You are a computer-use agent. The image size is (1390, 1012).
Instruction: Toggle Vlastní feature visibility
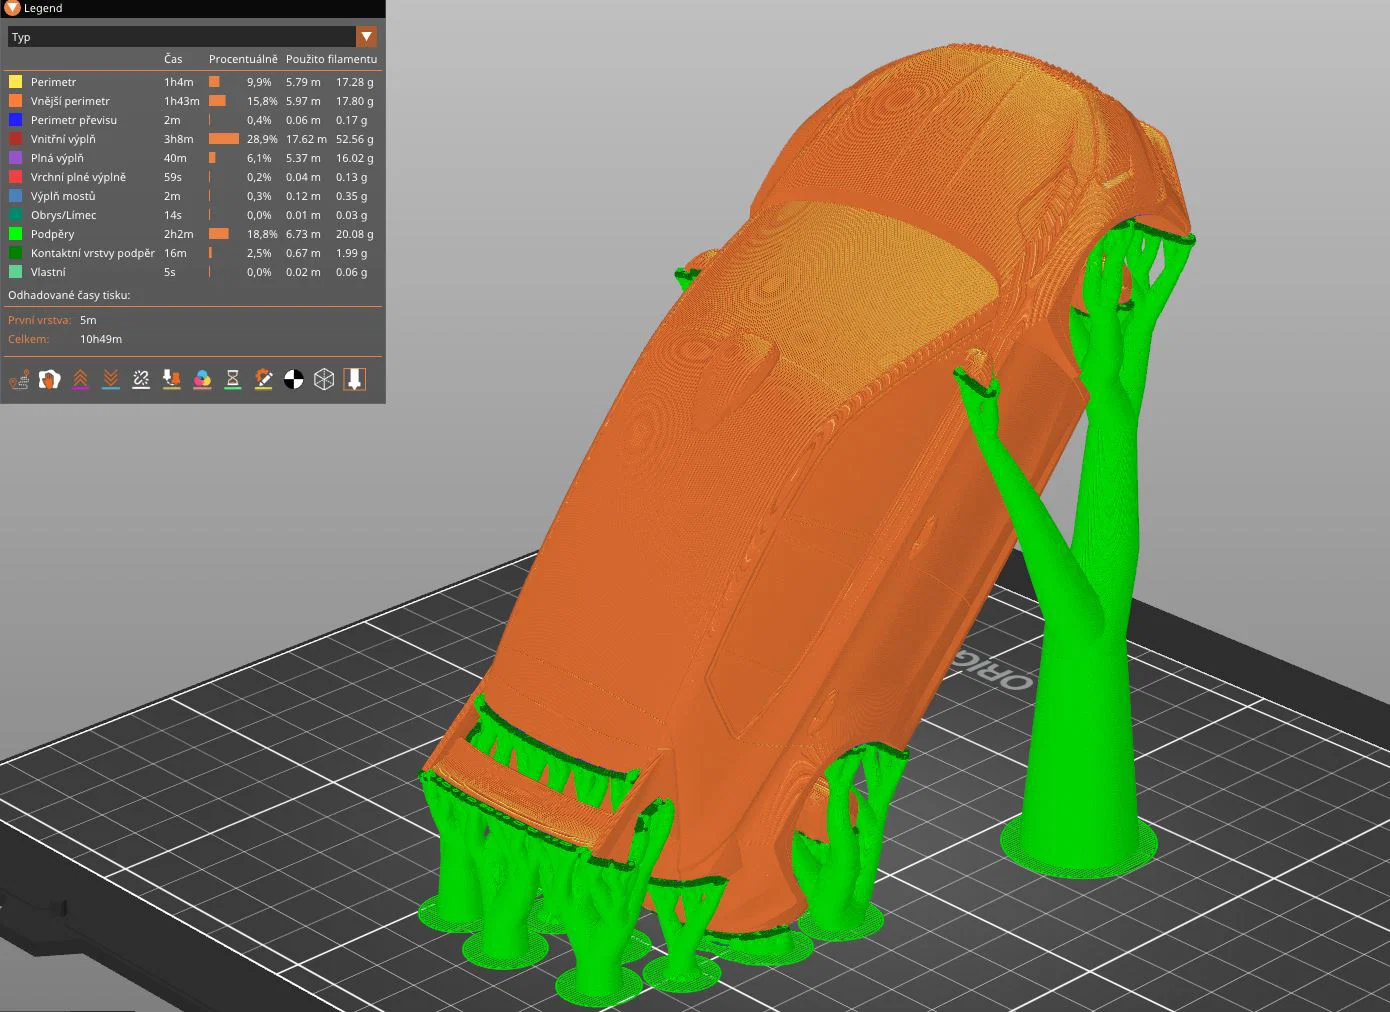coord(191,272)
